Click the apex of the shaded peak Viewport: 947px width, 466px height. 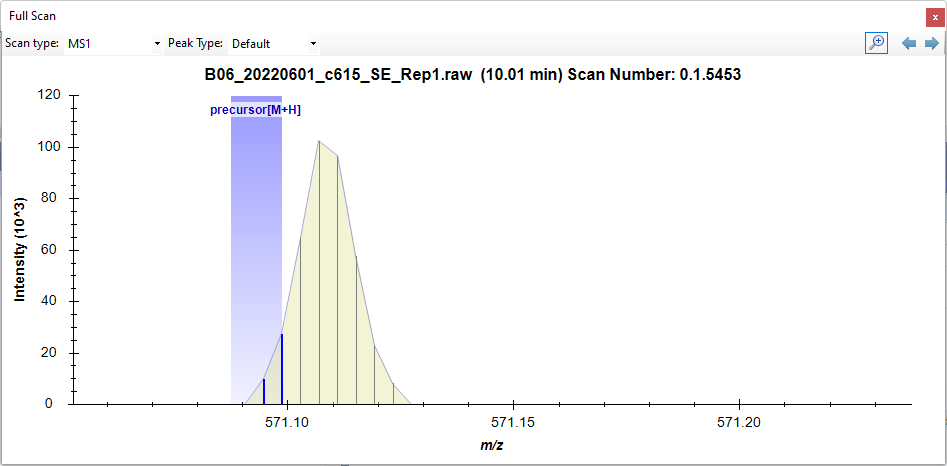318,142
